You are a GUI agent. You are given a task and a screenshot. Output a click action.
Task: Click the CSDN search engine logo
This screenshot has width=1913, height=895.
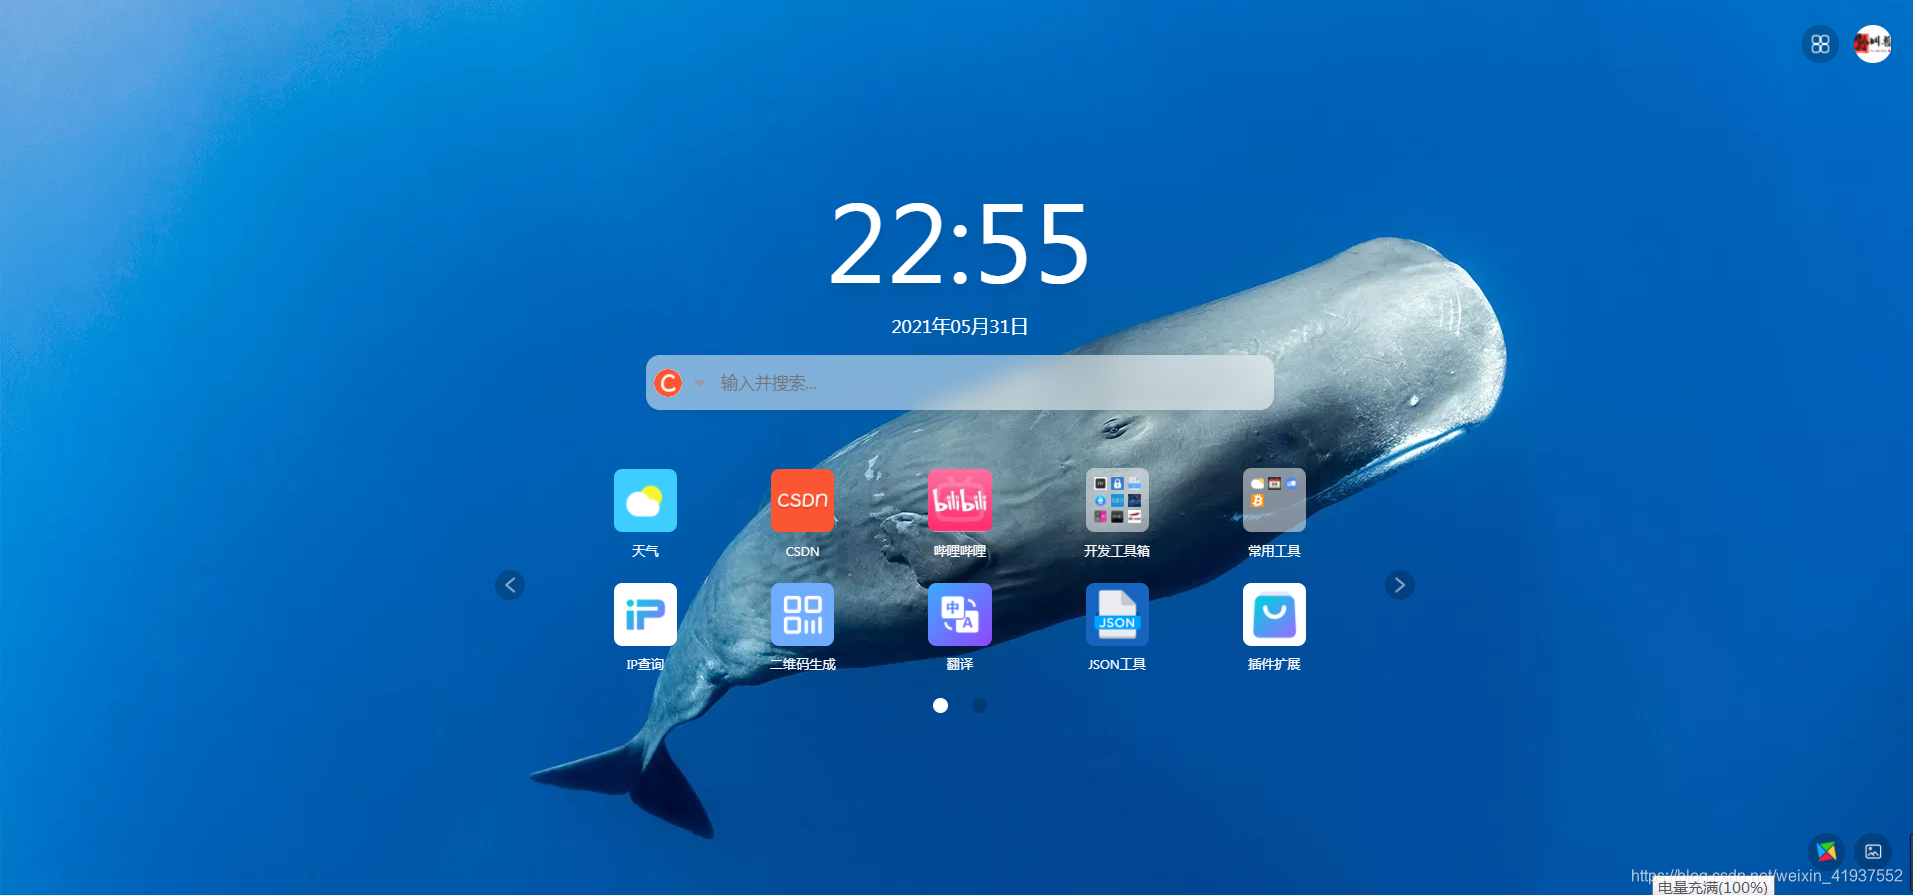coord(668,383)
